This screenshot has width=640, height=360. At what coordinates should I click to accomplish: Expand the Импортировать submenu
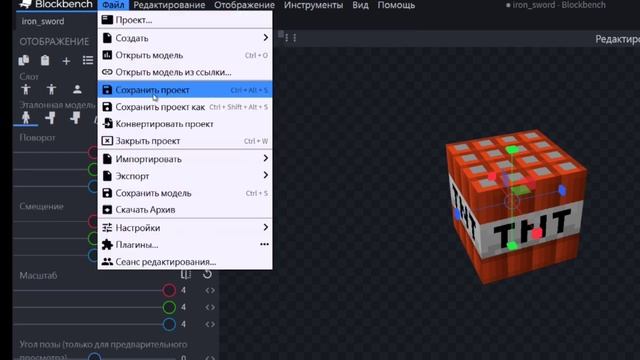(185, 159)
